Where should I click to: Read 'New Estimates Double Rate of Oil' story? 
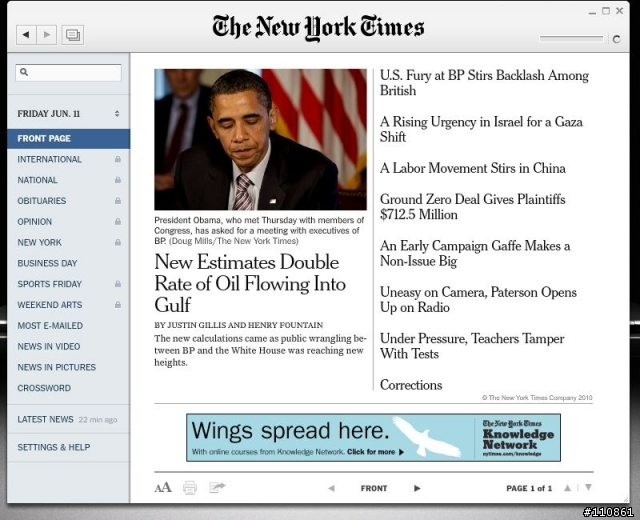250,283
